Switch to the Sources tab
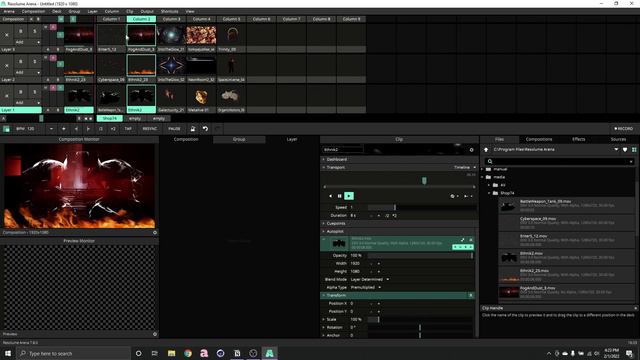The height and width of the screenshot is (360, 640). pyautogui.click(x=618, y=139)
